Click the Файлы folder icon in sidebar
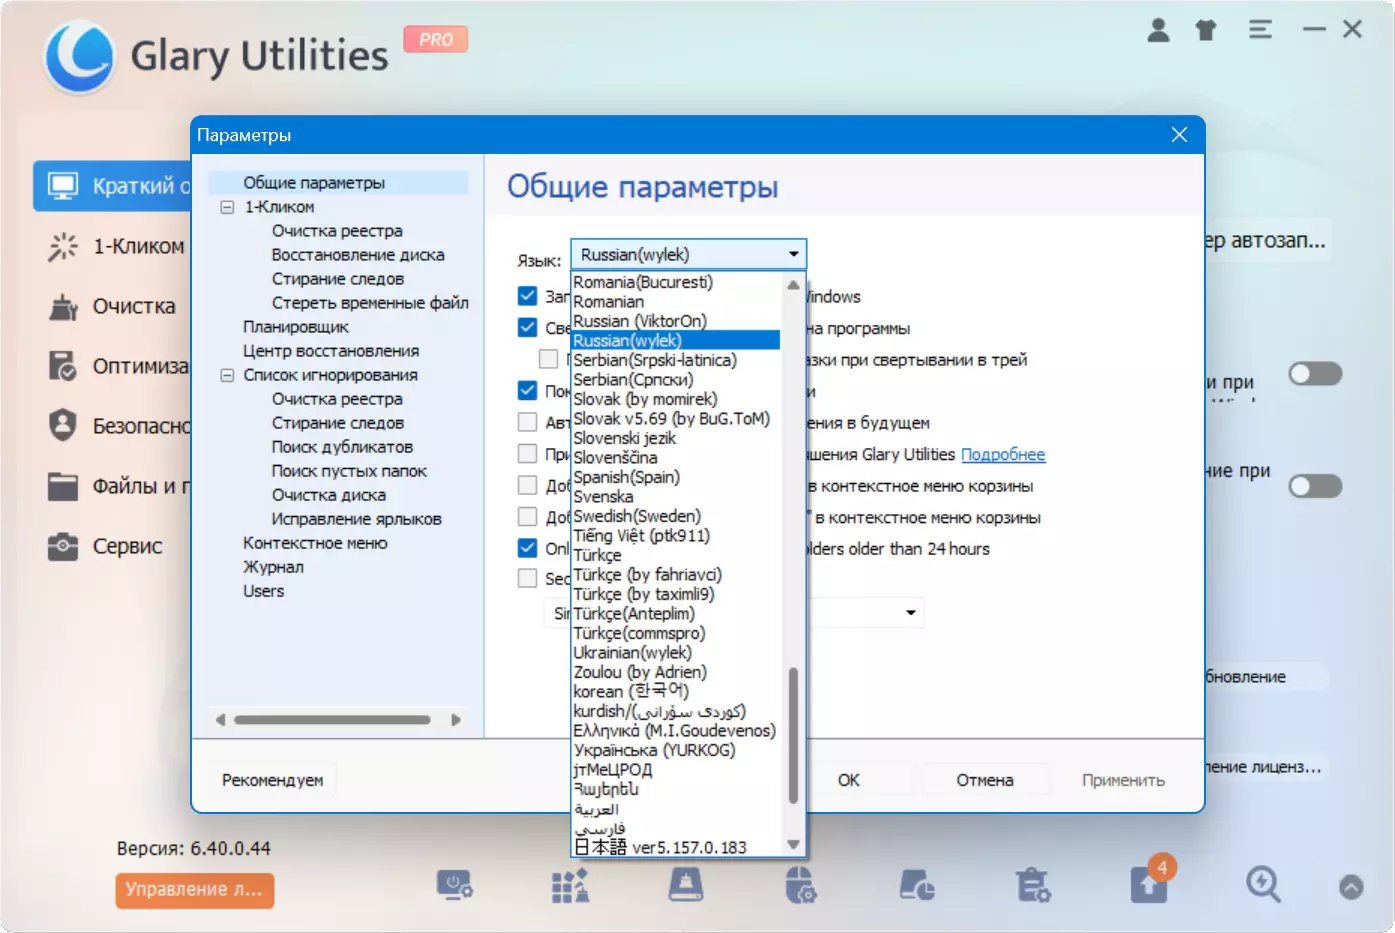 (x=63, y=486)
